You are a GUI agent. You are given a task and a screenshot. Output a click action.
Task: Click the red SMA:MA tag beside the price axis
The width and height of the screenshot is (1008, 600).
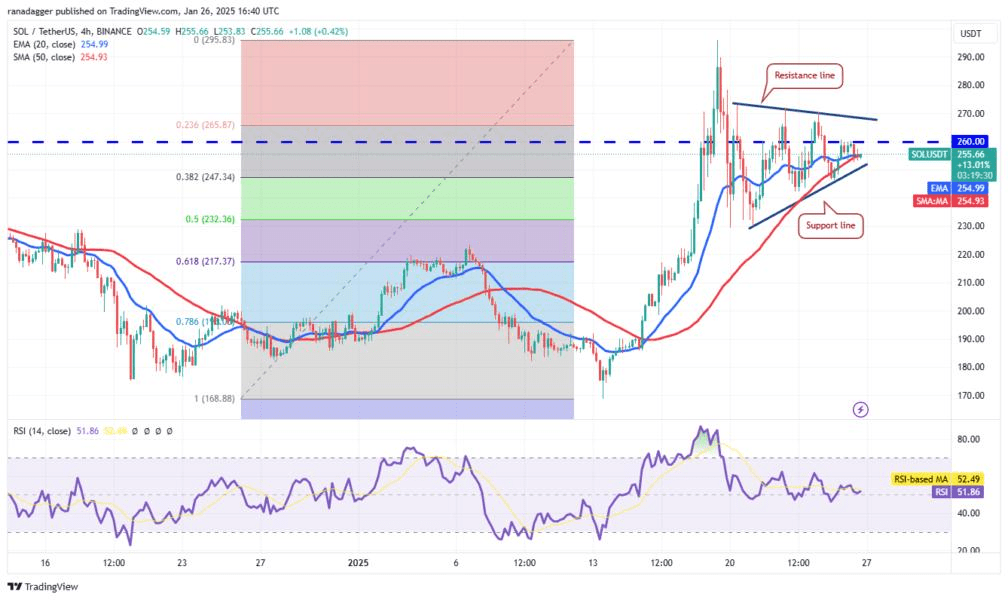932,201
